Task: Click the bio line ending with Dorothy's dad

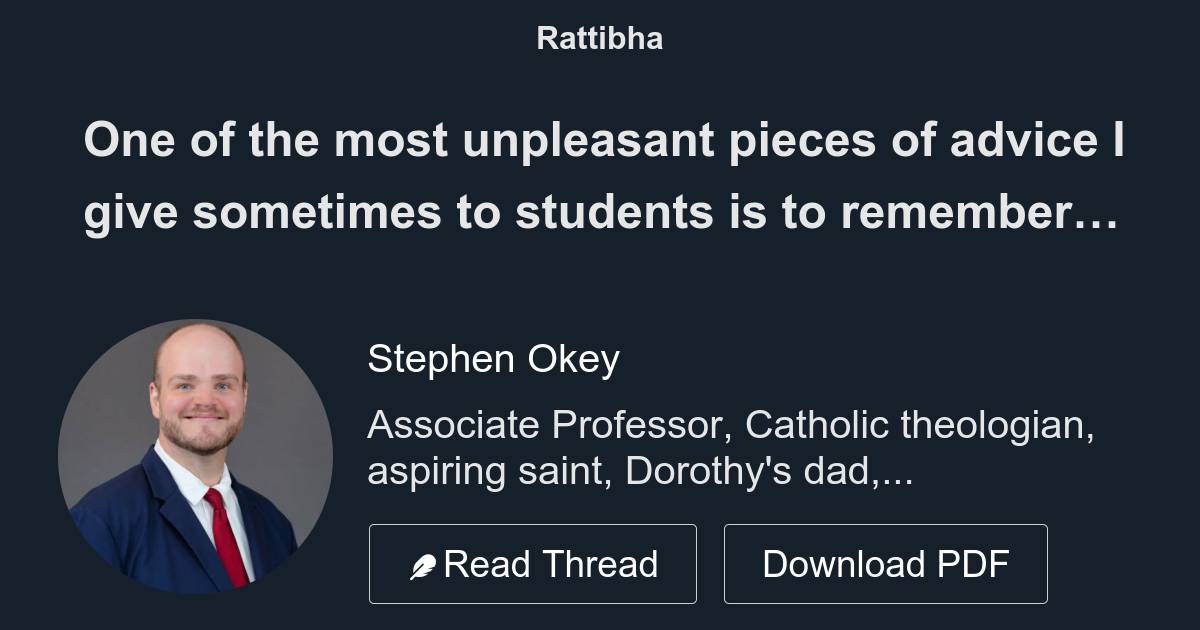Action: click(x=643, y=468)
